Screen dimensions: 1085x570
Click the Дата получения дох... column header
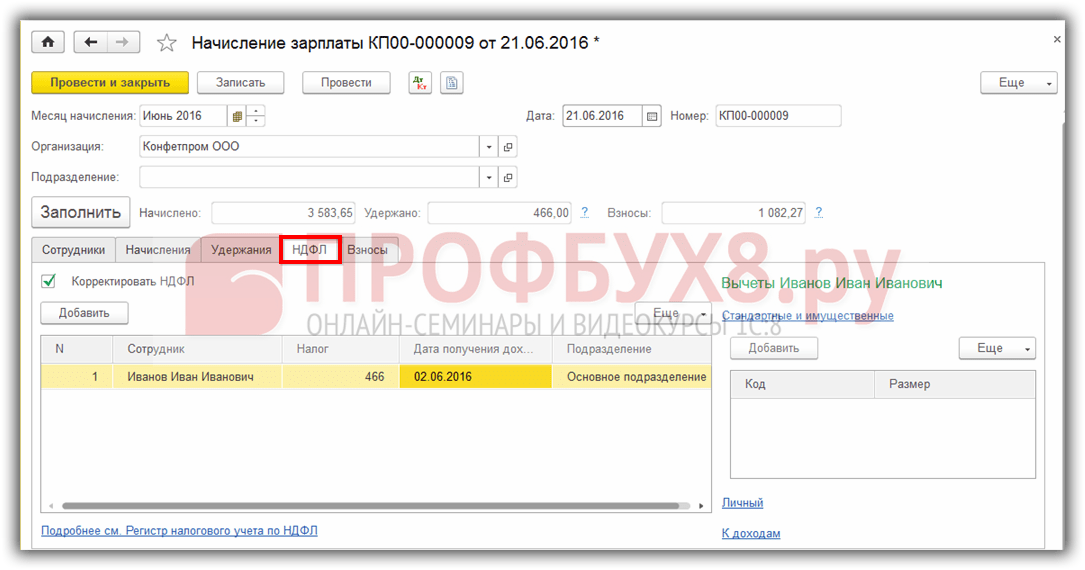pyautogui.click(x=475, y=349)
